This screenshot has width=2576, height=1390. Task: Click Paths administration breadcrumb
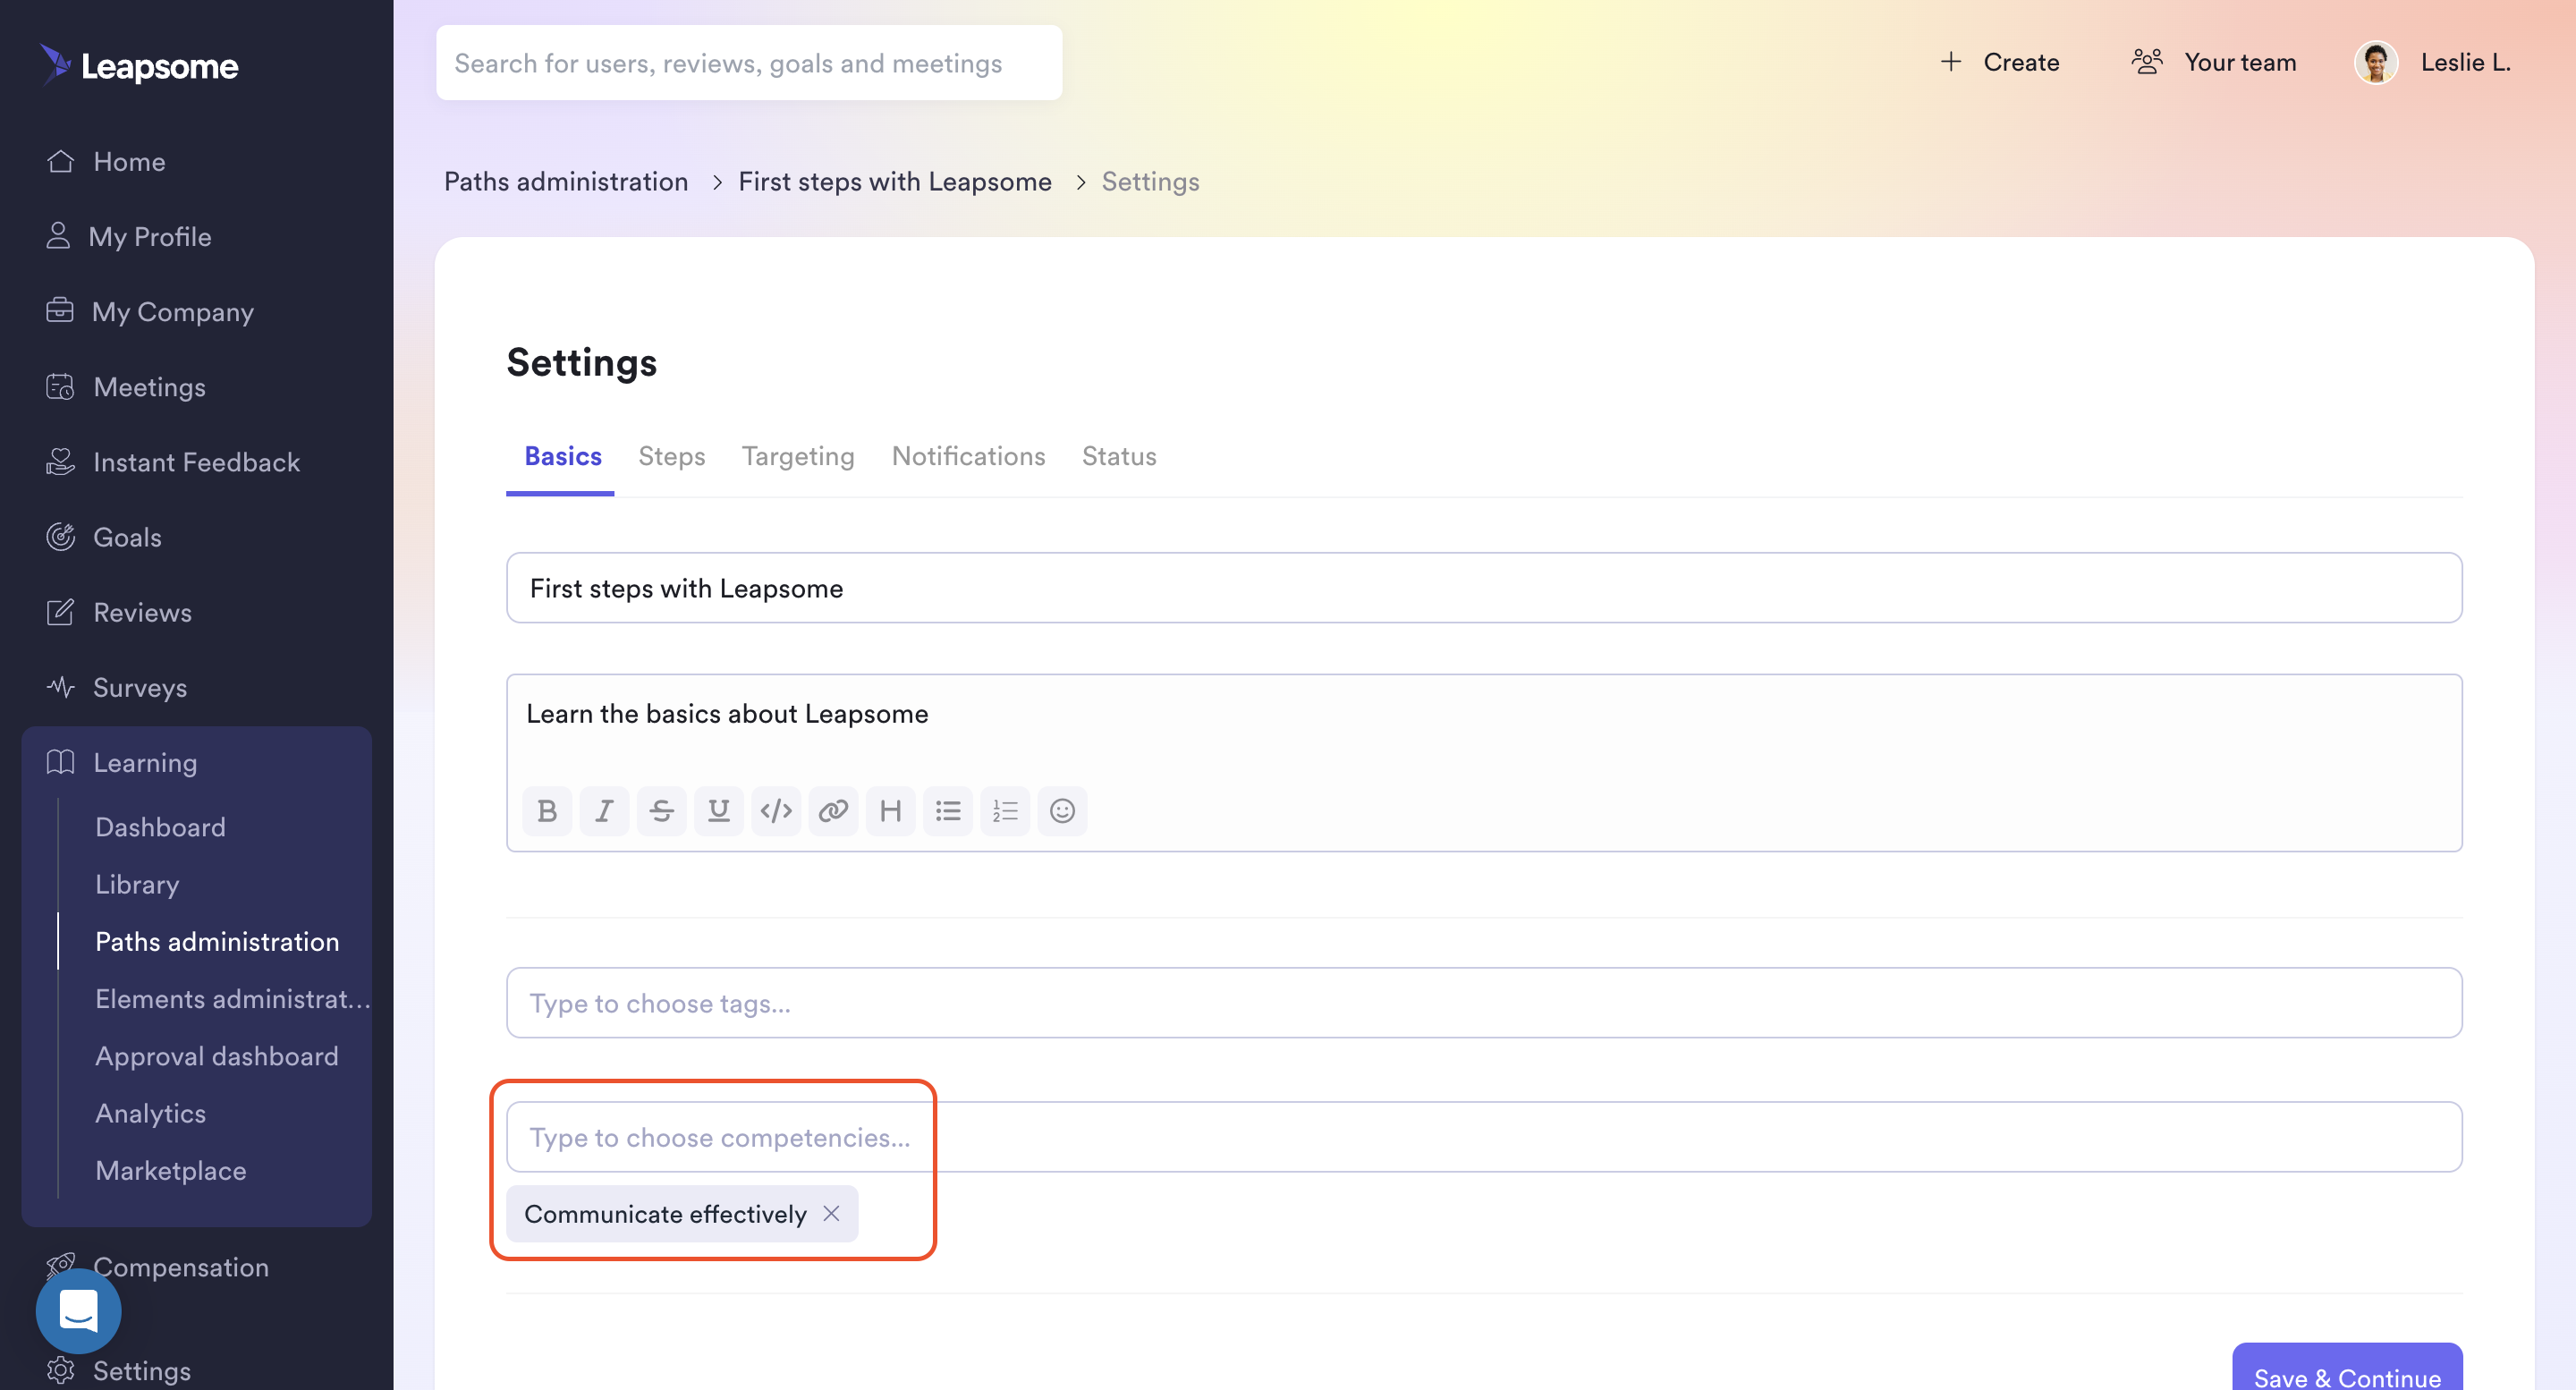click(x=566, y=181)
